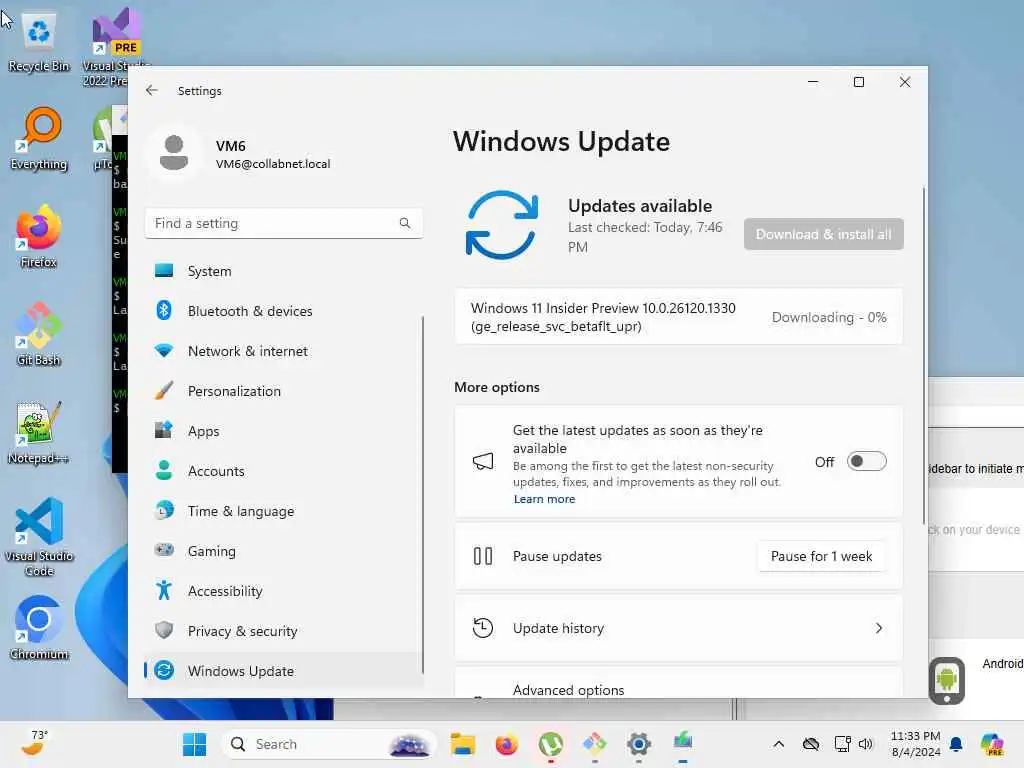Open the weather widget showing 73°
Image resolution: width=1024 pixels, height=768 pixels.
click(x=34, y=743)
